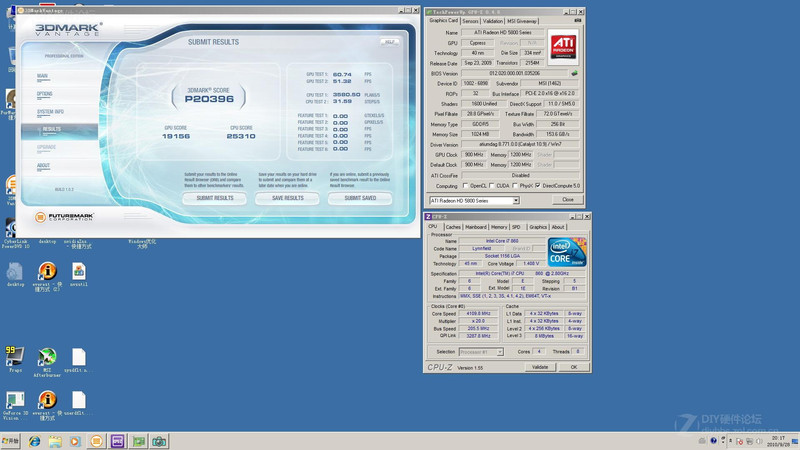Click the show desktop button beside clock
800x450 pixels.
tap(794, 441)
